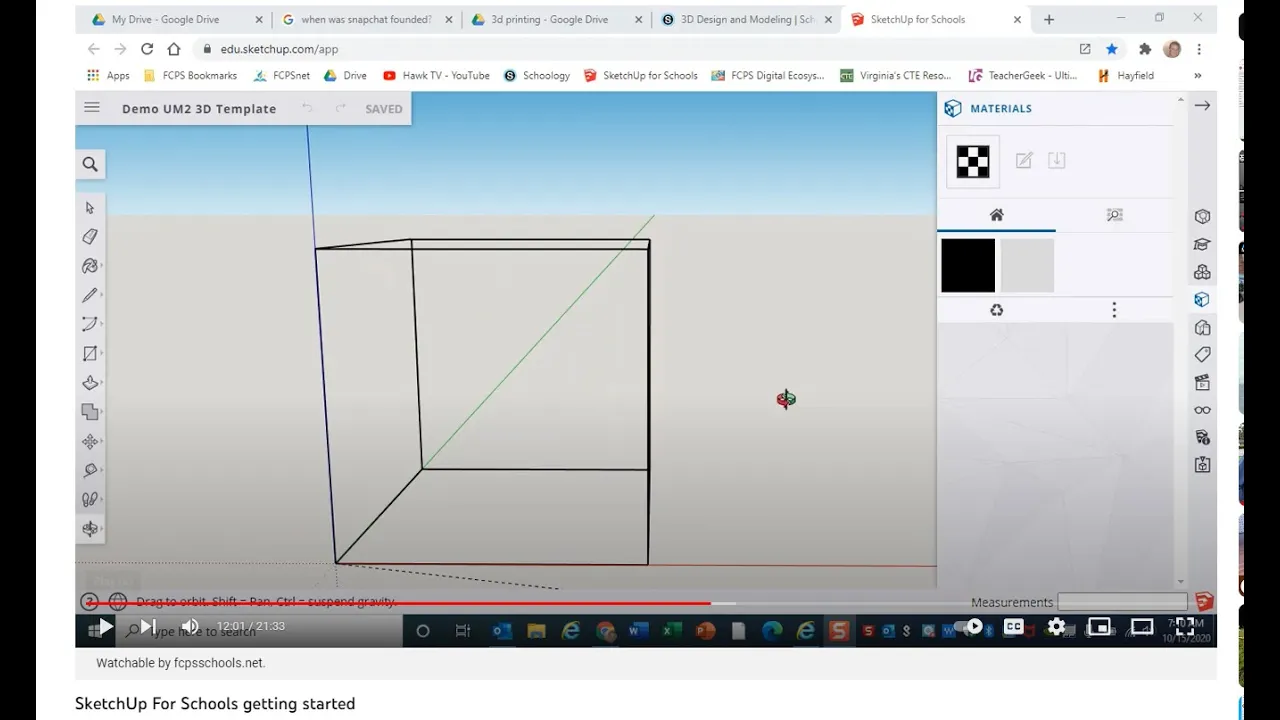Screen dimensions: 1280x720
Task: Open the SketchUp hamburger menu
Action: tap(92, 108)
